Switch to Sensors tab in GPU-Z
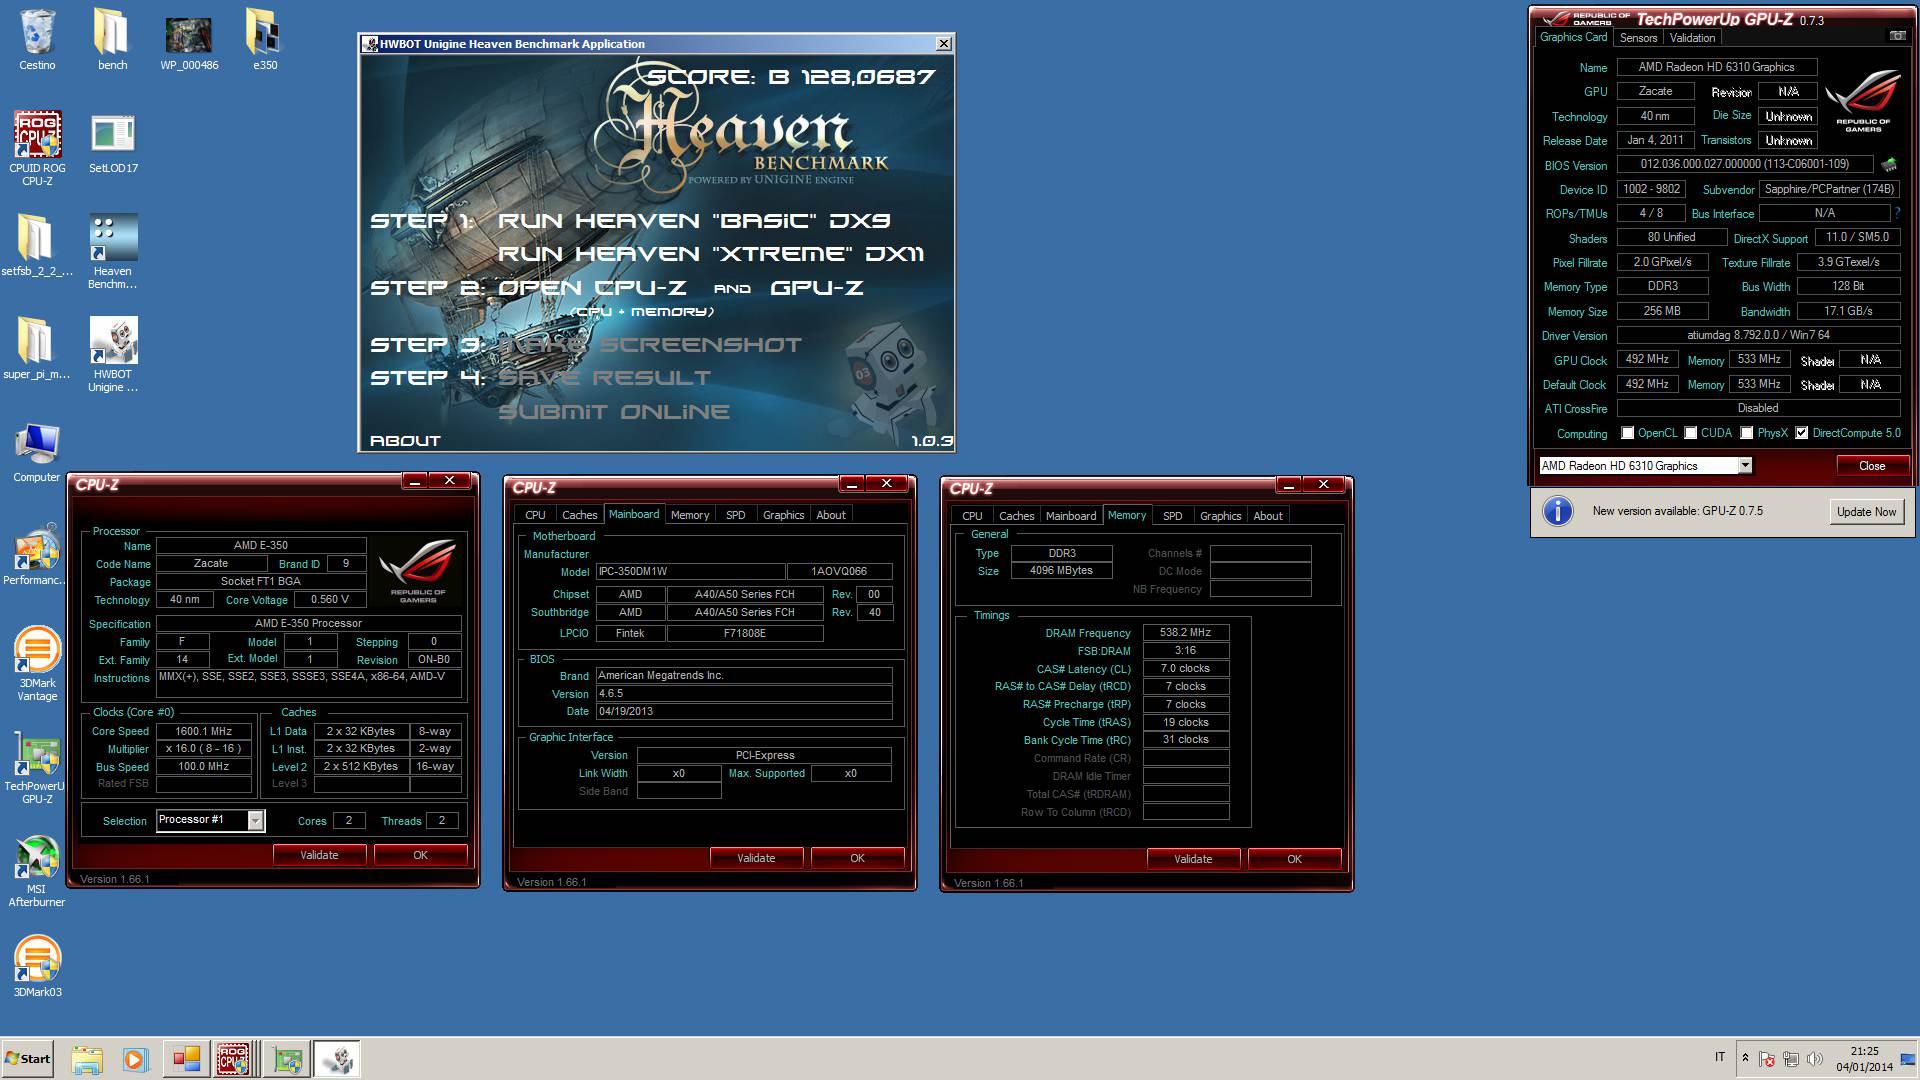The width and height of the screenshot is (1920, 1080). tap(1638, 38)
